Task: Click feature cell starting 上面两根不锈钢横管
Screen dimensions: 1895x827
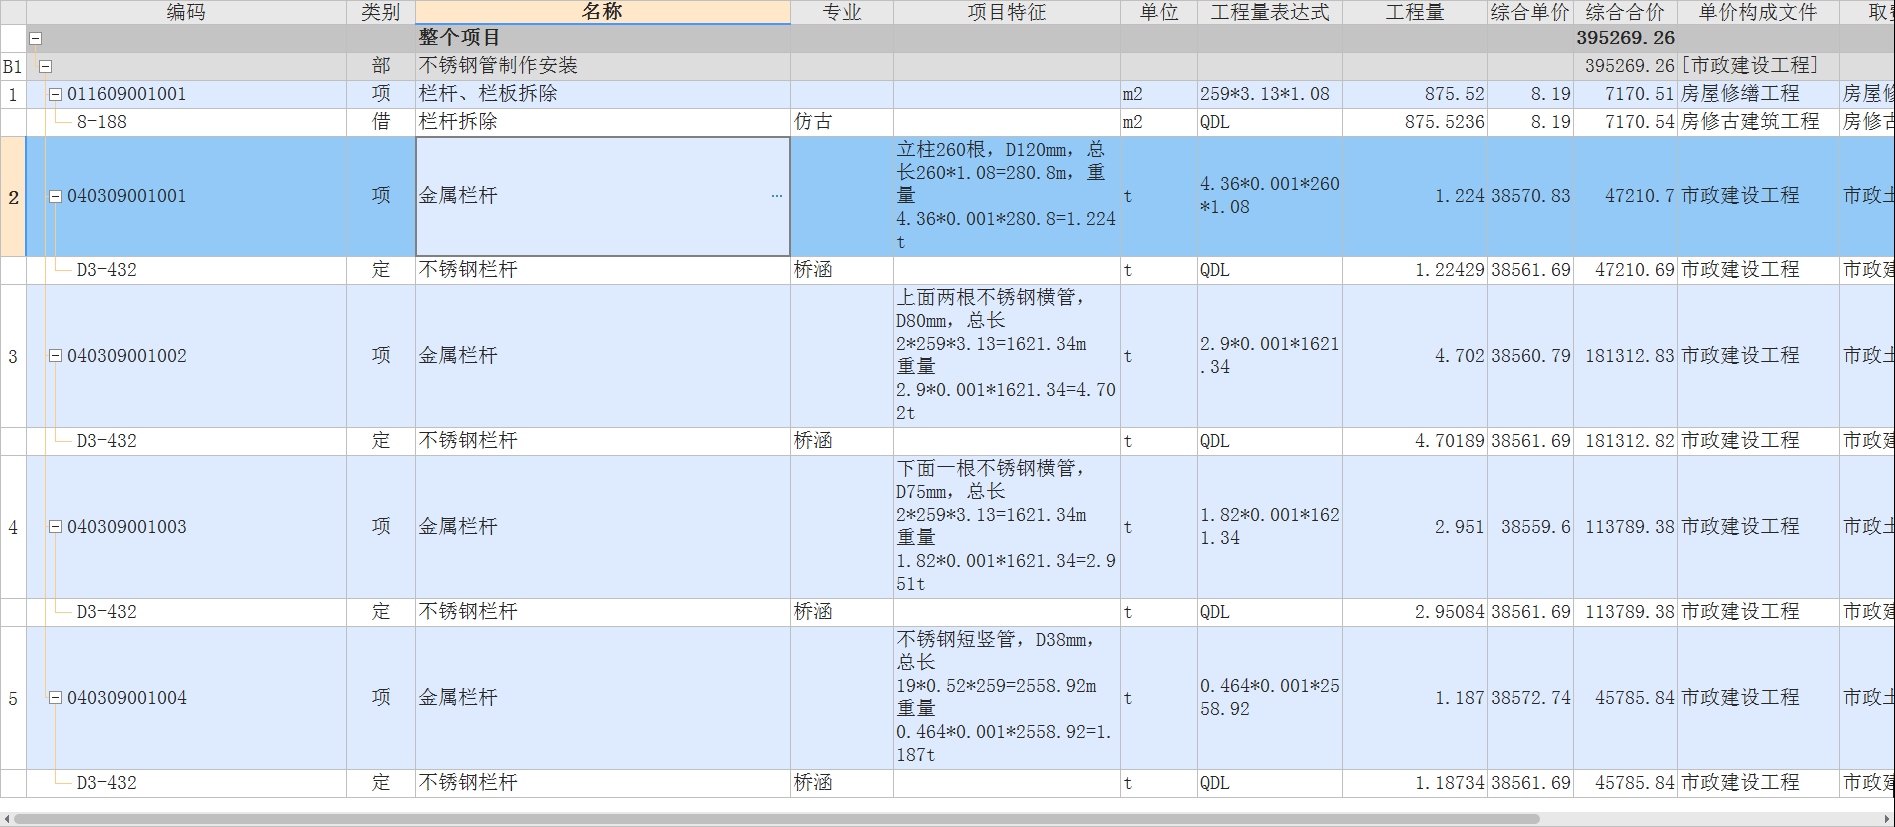Action: [1006, 356]
